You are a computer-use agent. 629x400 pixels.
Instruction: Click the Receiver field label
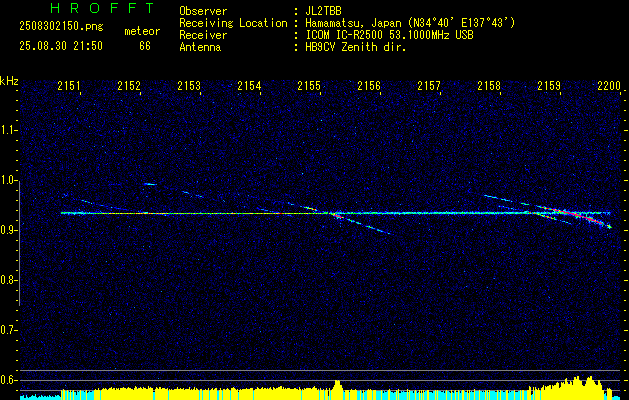[x=203, y=35]
